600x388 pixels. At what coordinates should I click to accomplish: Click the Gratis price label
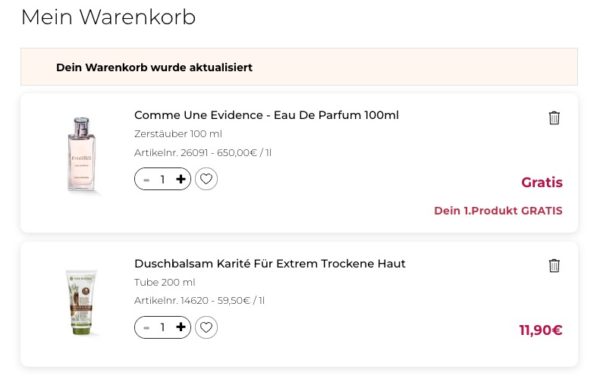pyautogui.click(x=542, y=182)
